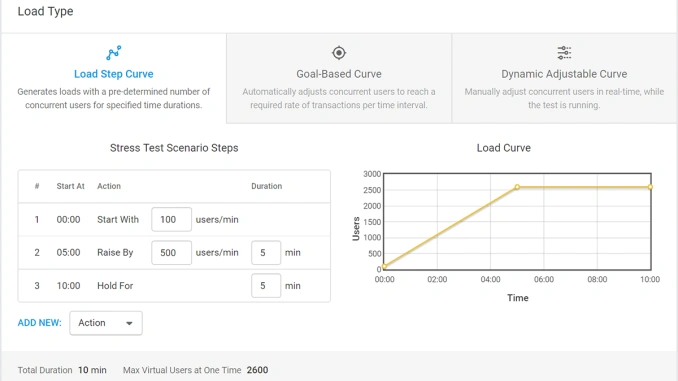Select the Load Step Curve tab title

pyautogui.click(x=114, y=74)
